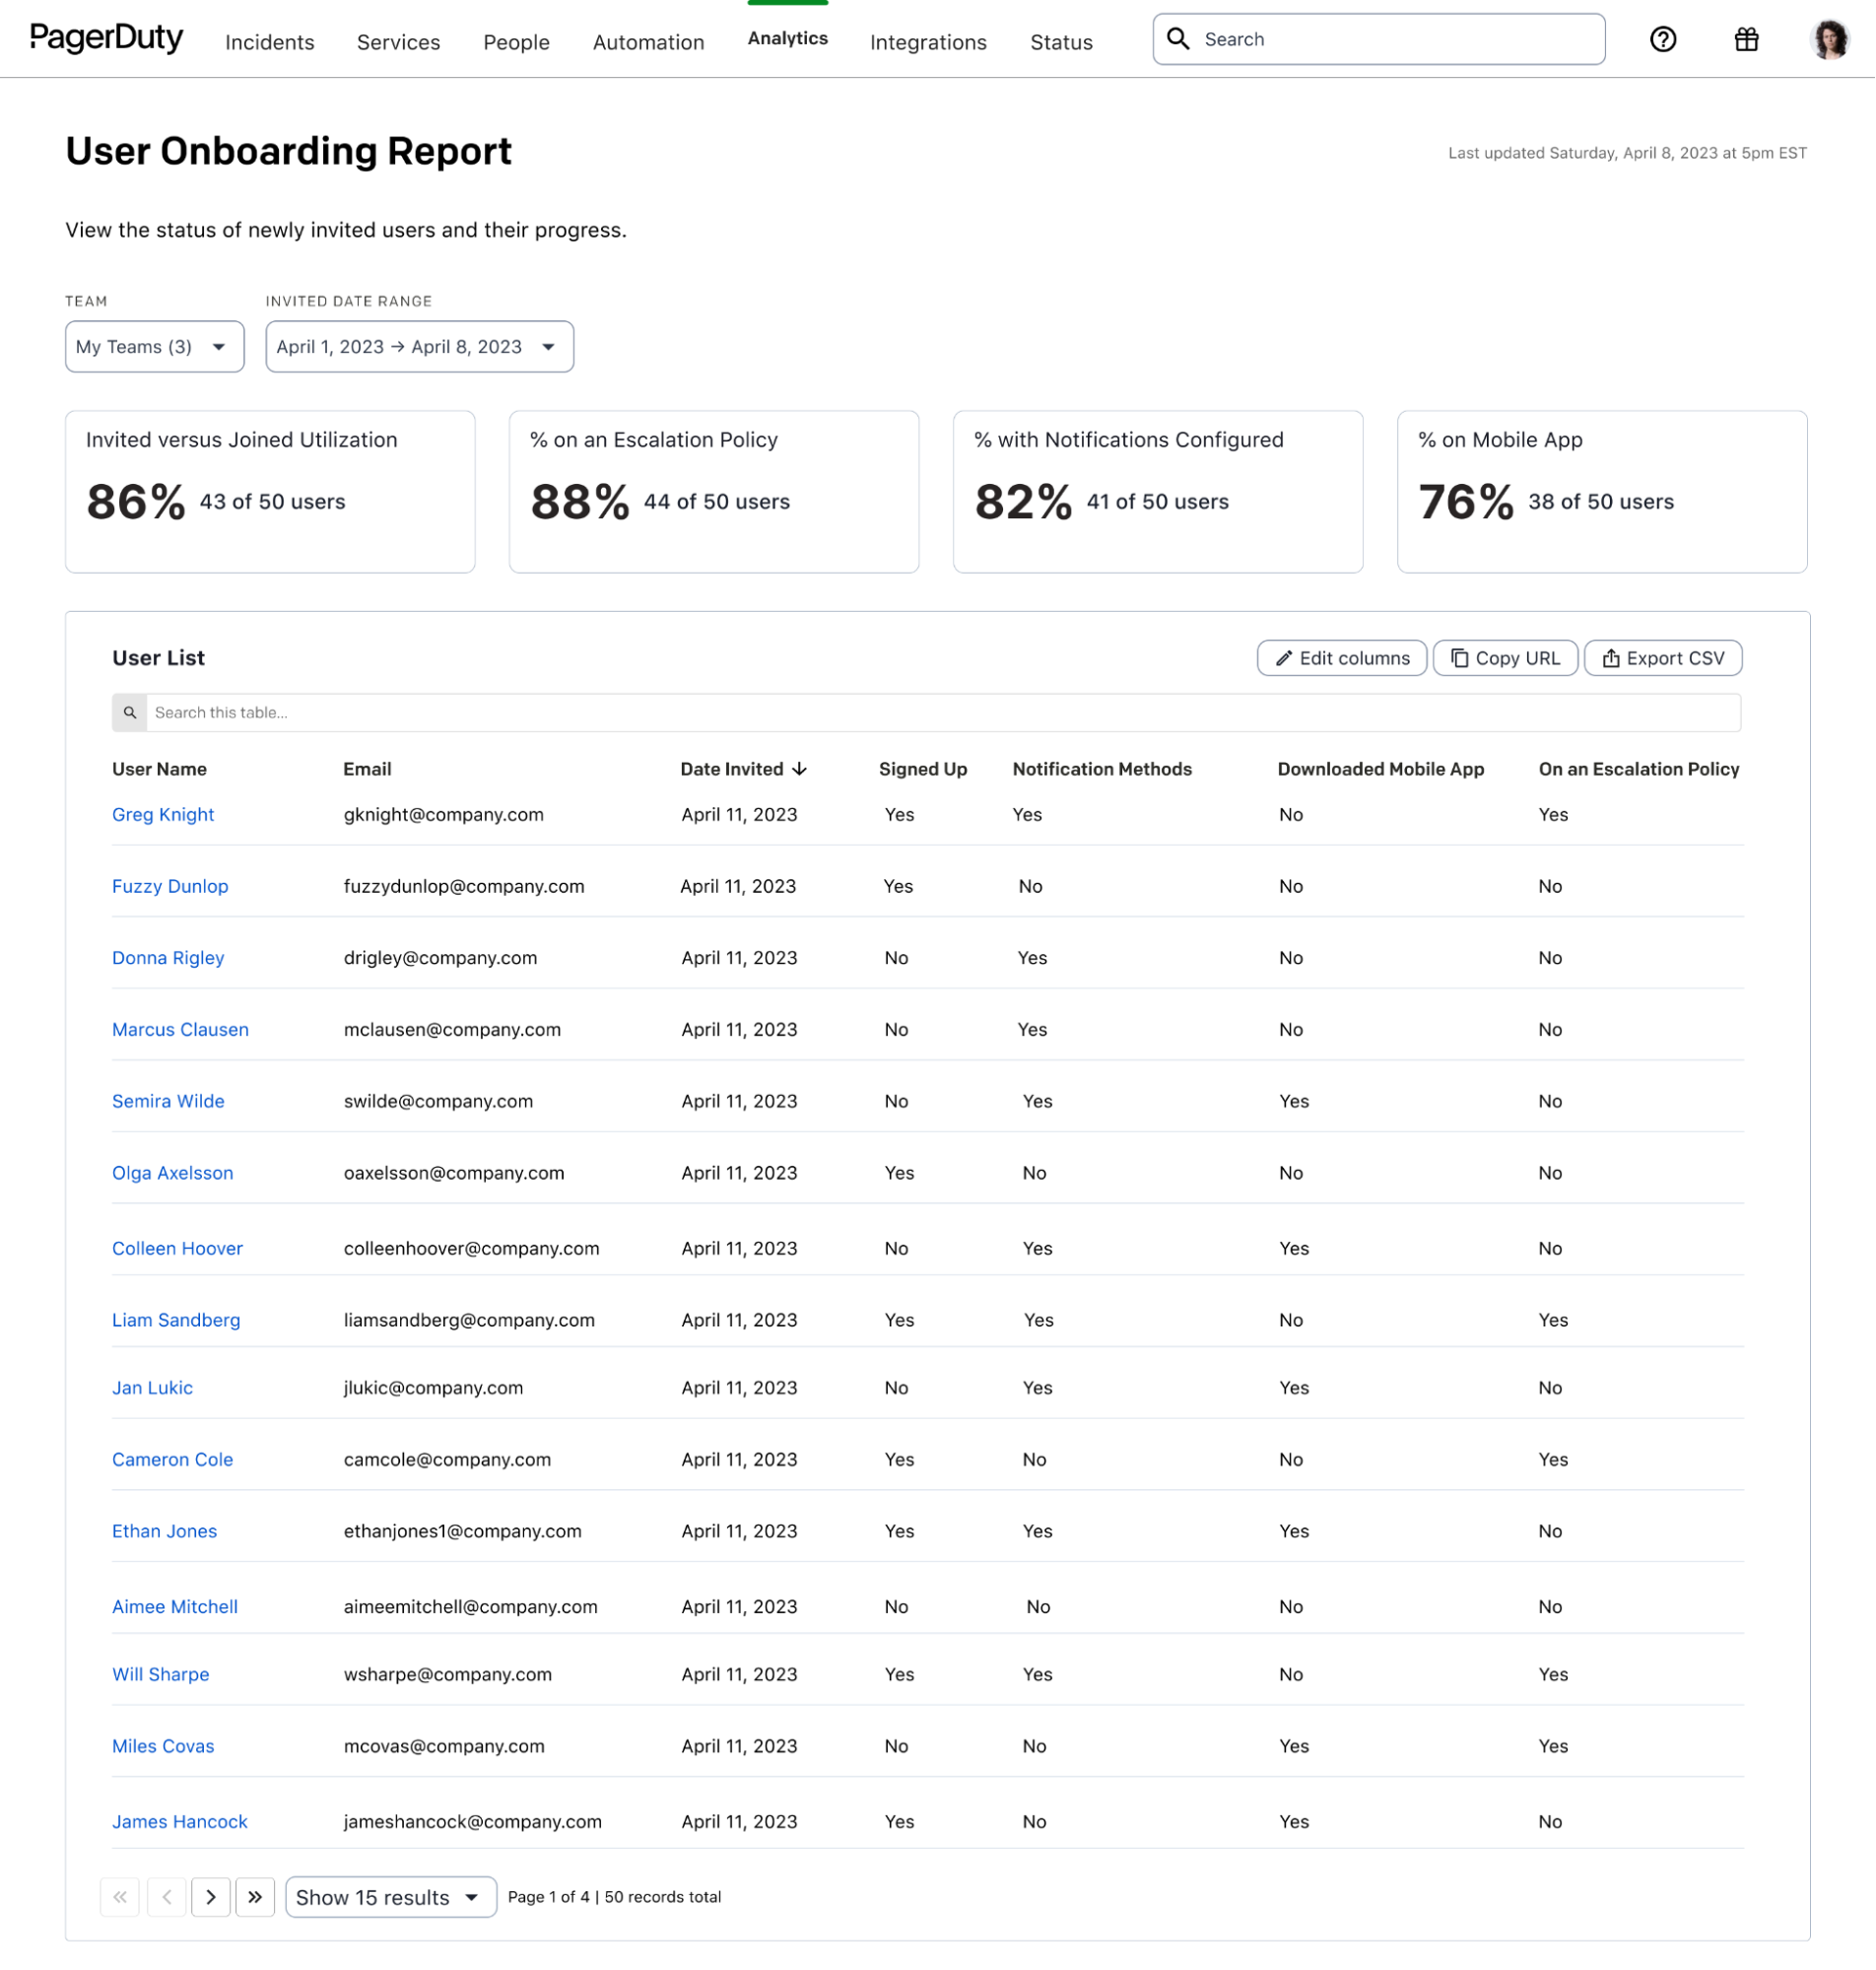Viewport: 1876px width, 1970px height.
Task: Click the Copy URL icon
Action: coord(1459,658)
